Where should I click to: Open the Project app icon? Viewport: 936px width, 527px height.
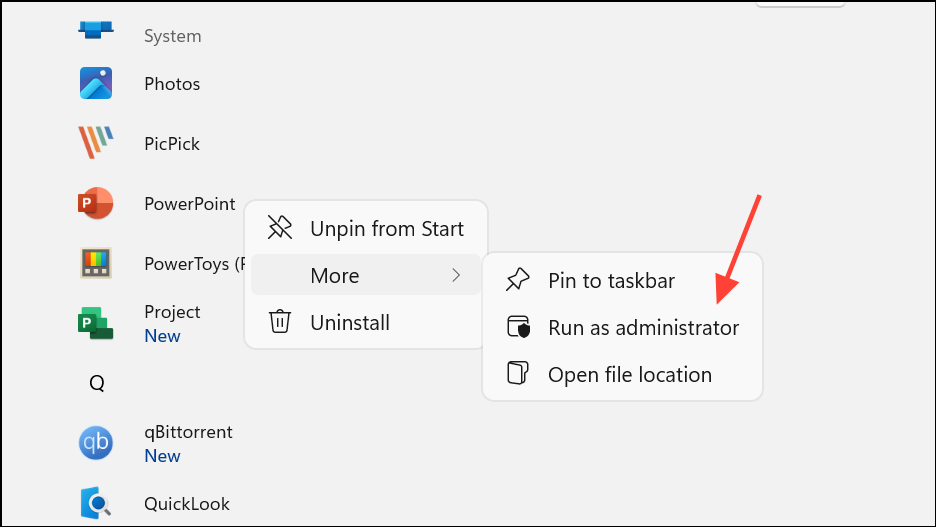point(96,323)
